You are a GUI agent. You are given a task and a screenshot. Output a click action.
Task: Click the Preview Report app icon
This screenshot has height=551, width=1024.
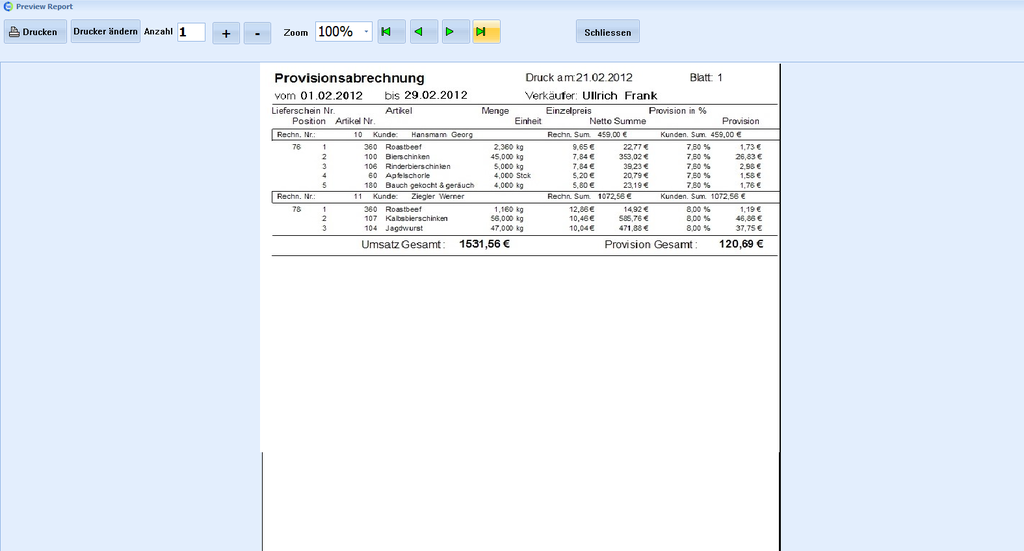8,7
